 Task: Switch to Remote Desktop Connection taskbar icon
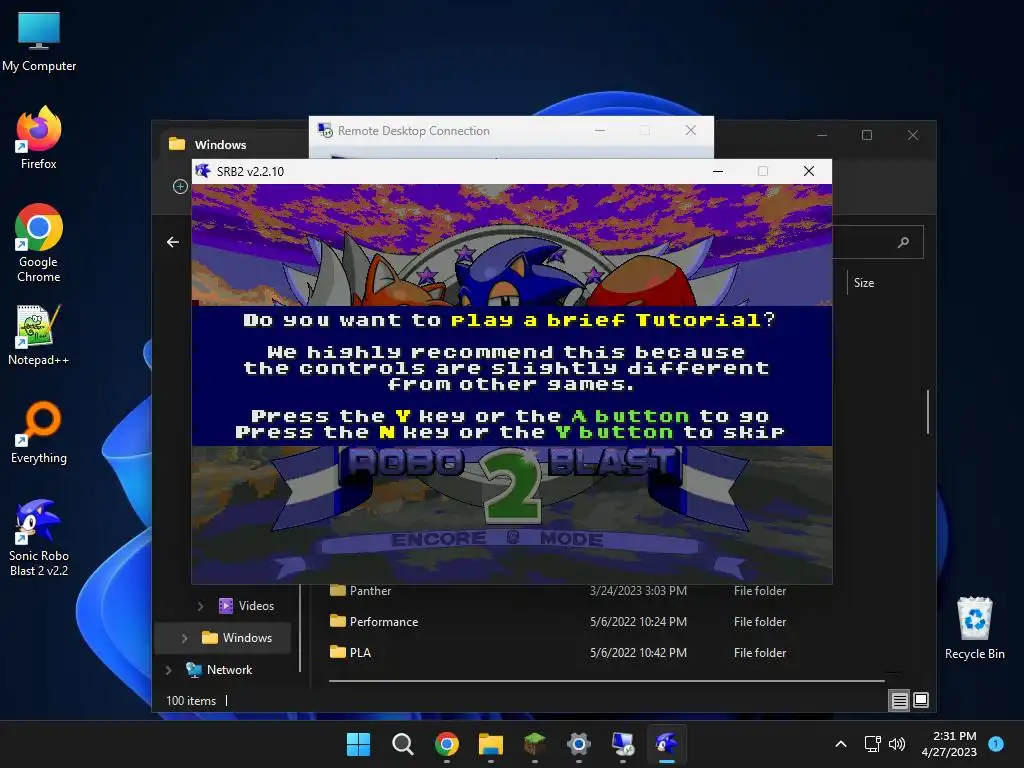tap(622, 744)
